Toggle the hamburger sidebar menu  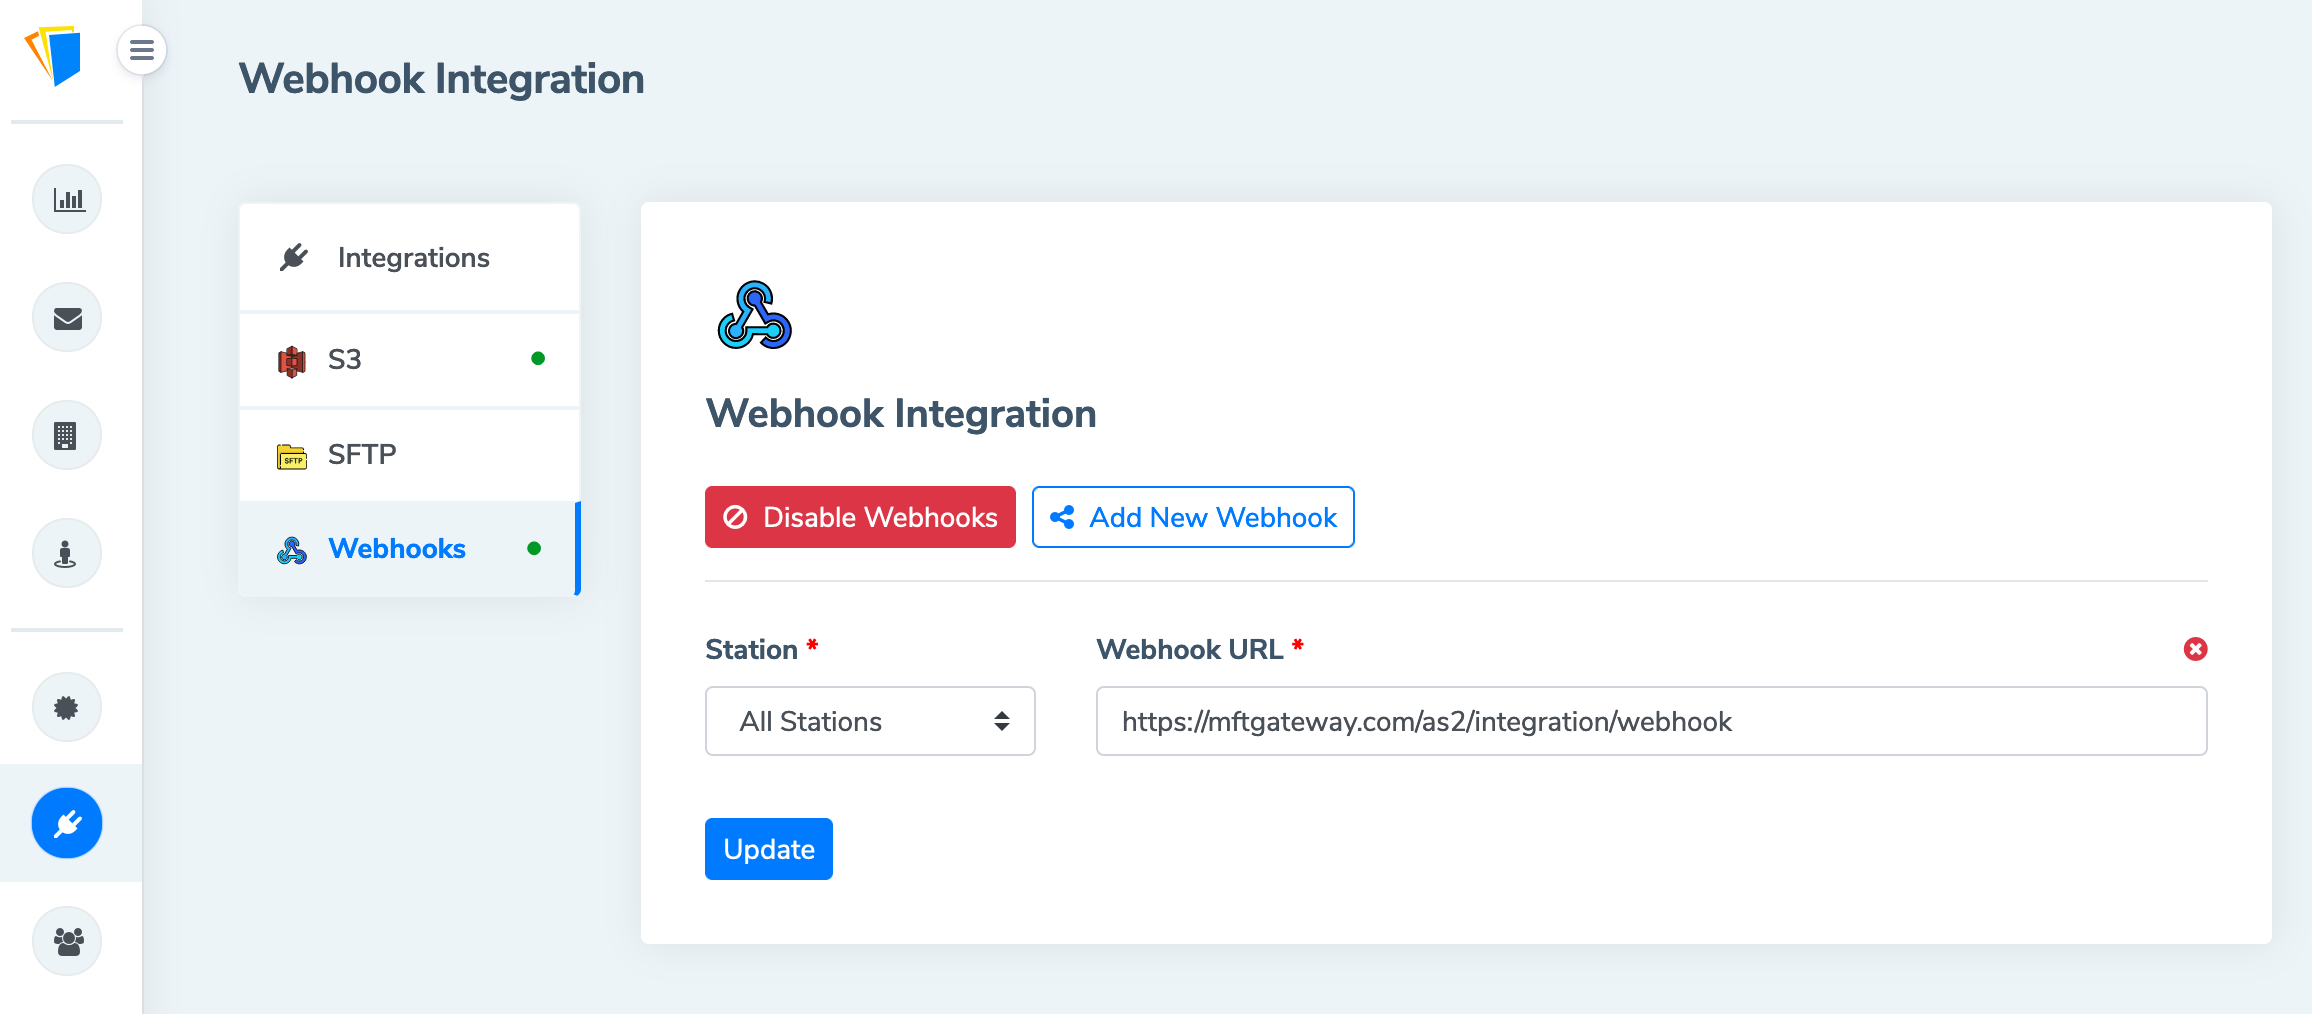142,50
